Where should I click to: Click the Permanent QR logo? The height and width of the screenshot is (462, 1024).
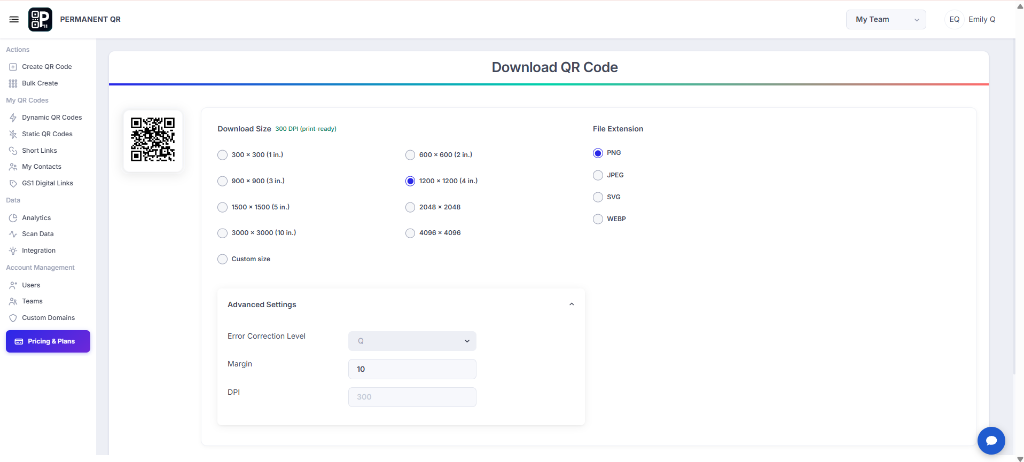40,20
